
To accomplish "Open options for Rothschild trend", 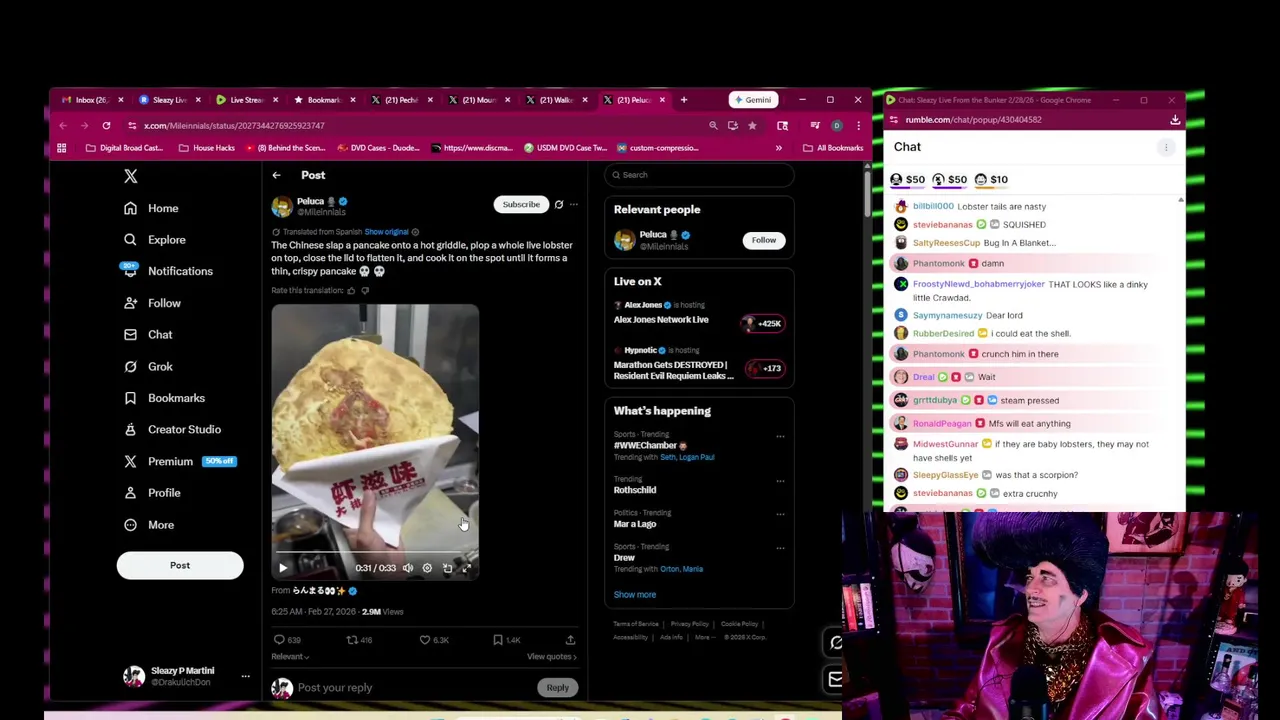I will point(780,481).
